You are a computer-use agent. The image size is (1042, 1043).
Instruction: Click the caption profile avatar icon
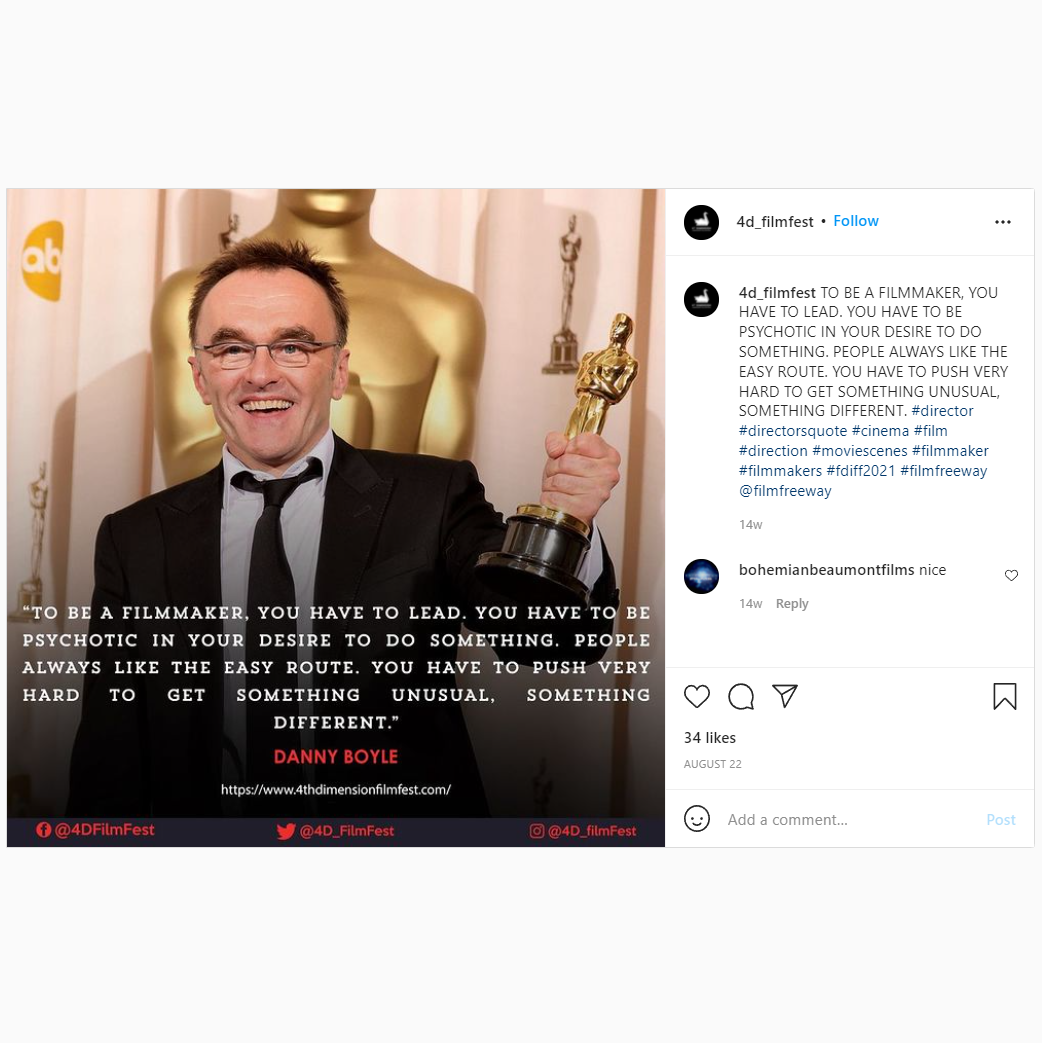click(701, 299)
